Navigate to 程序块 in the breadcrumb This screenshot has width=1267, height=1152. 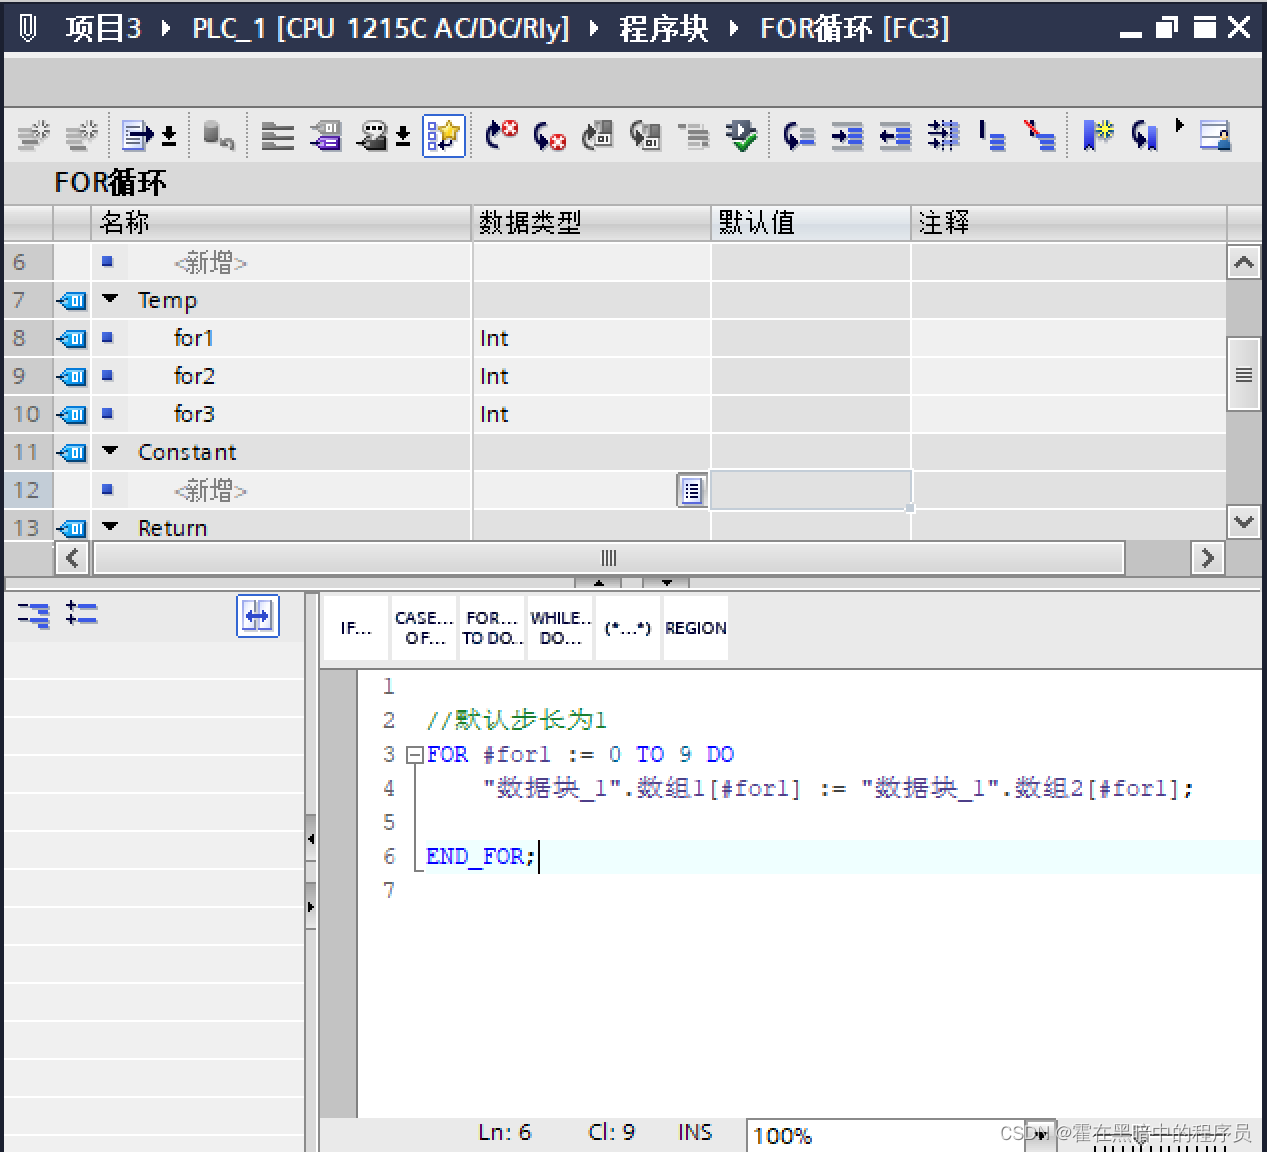click(663, 28)
